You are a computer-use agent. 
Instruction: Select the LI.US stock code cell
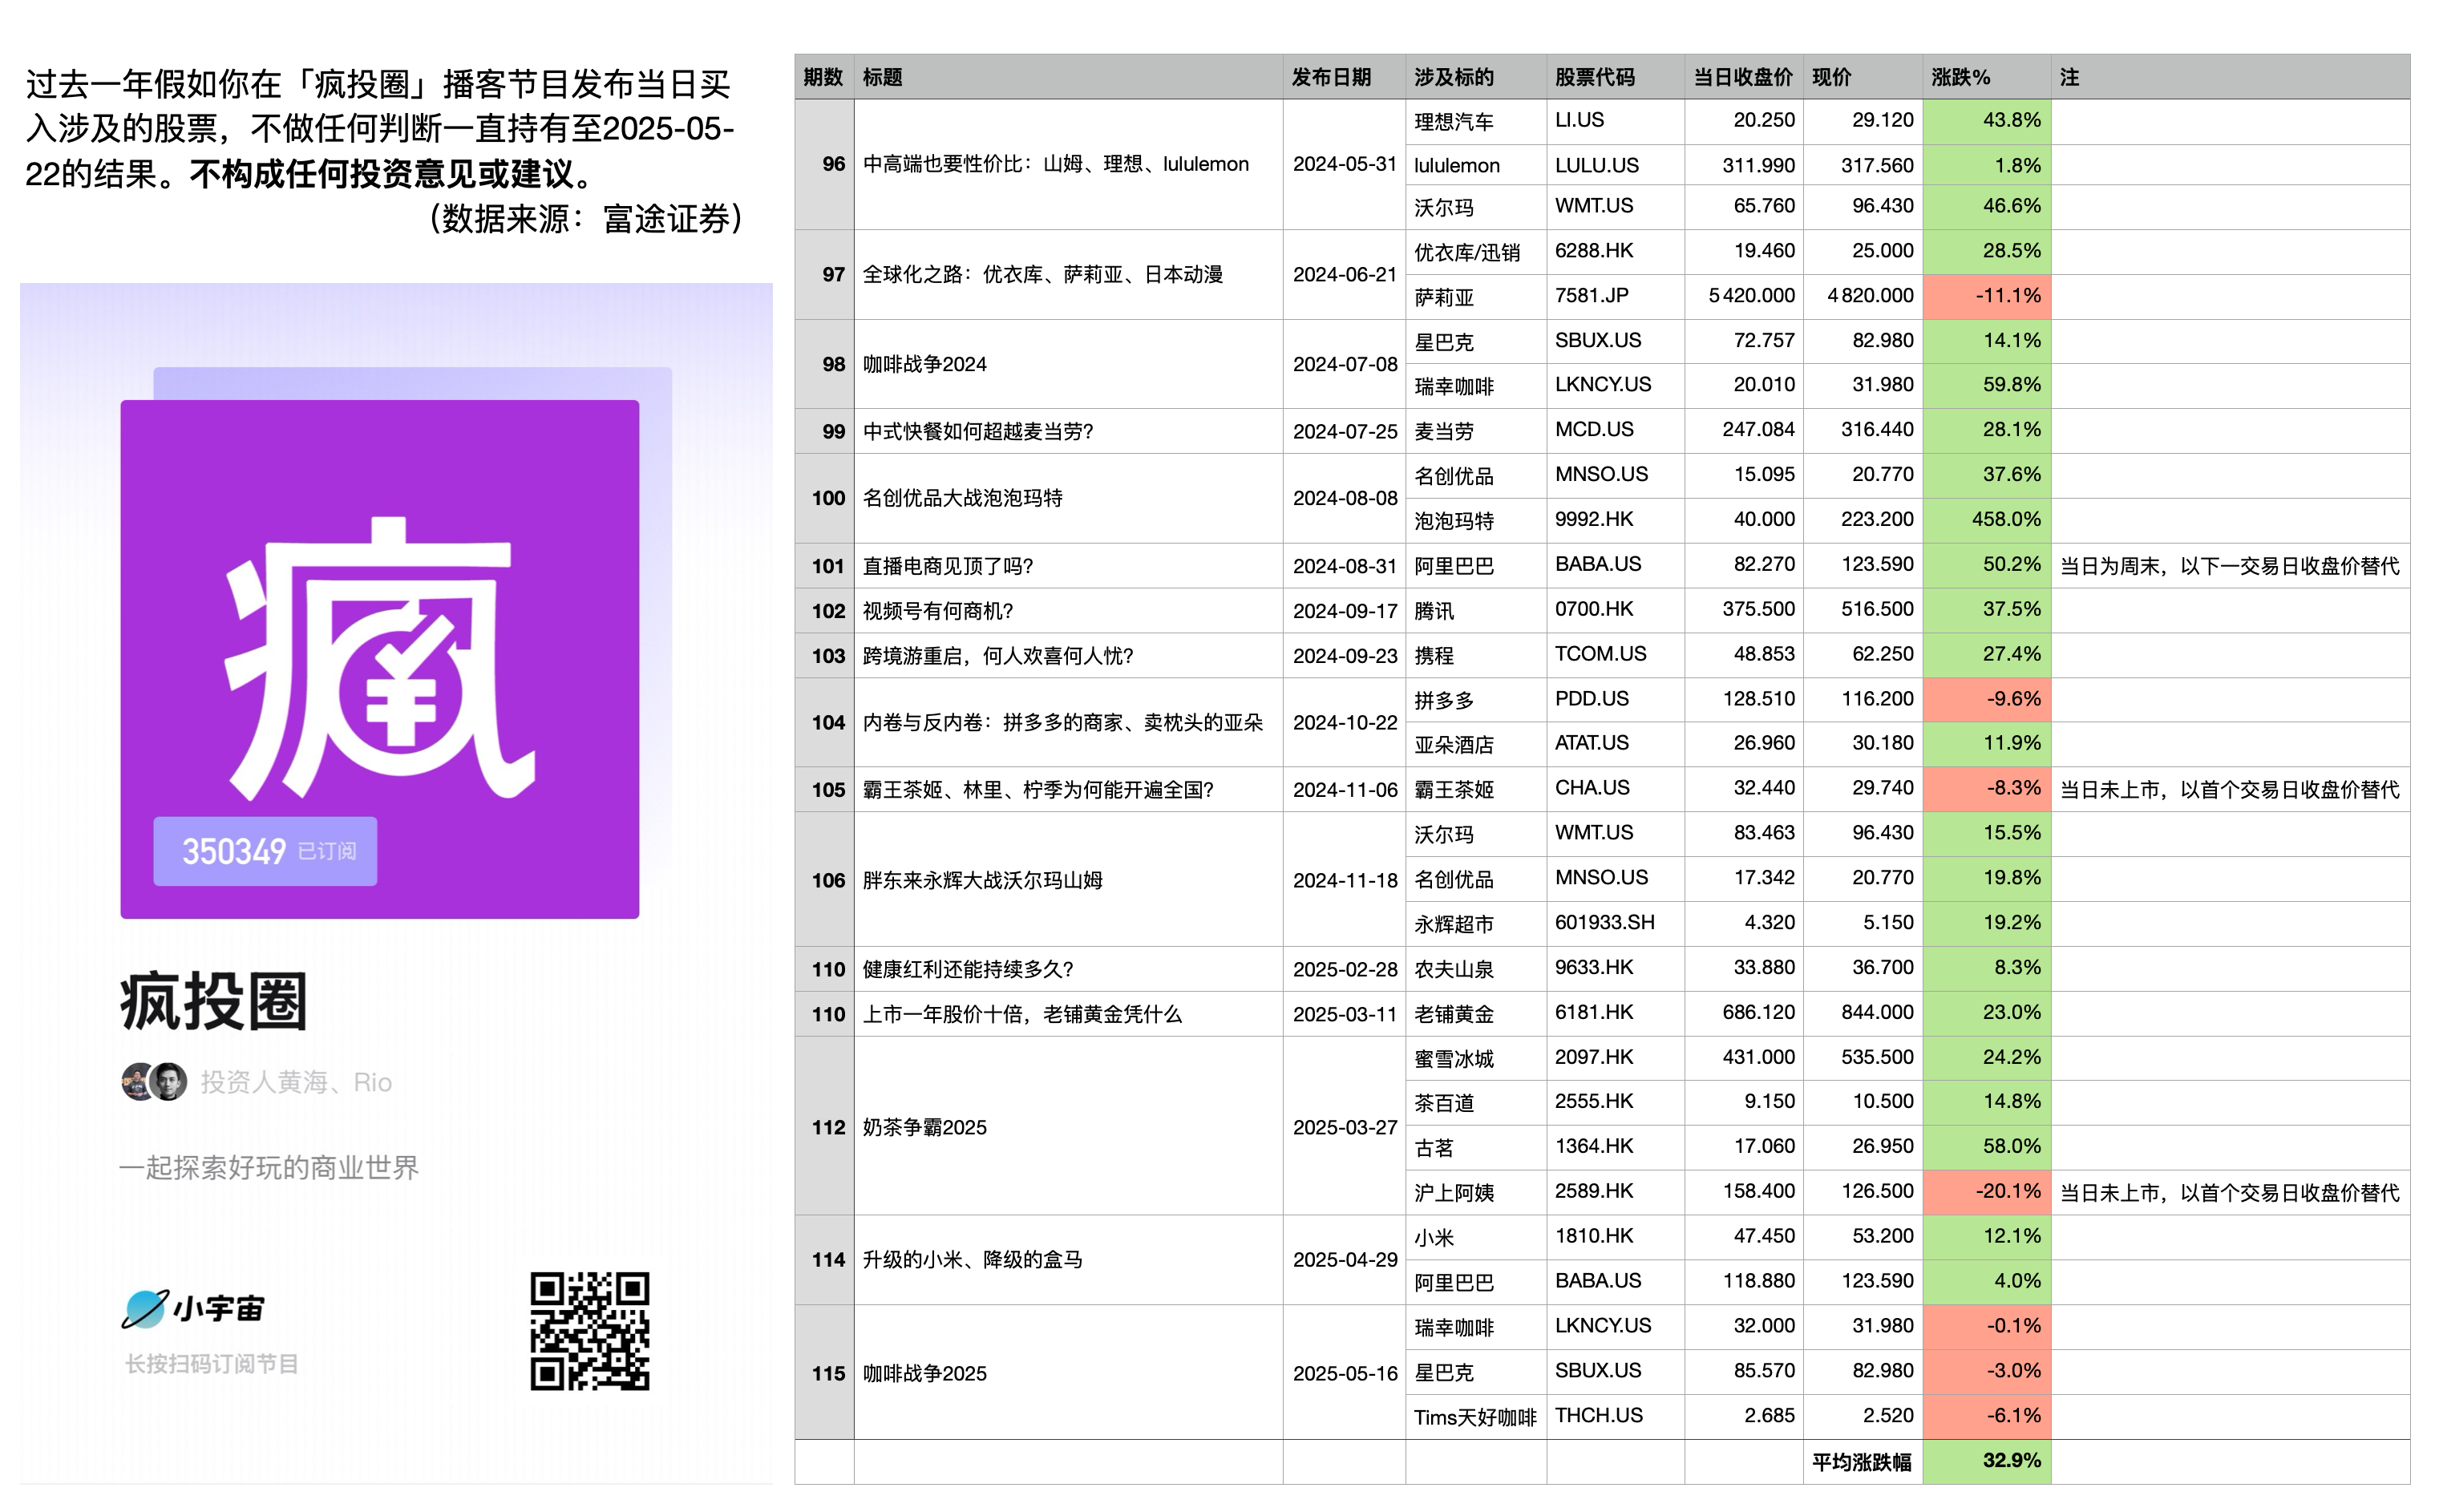point(1615,121)
